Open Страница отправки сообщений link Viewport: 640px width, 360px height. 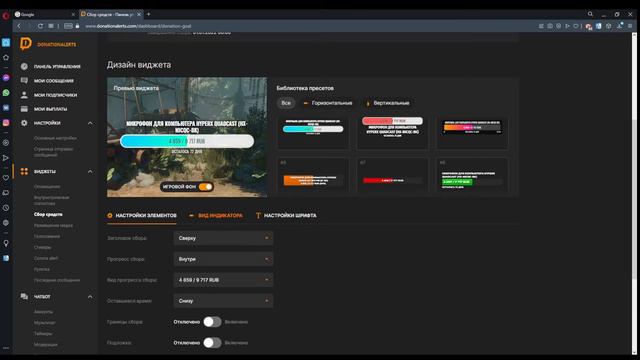pos(53,152)
